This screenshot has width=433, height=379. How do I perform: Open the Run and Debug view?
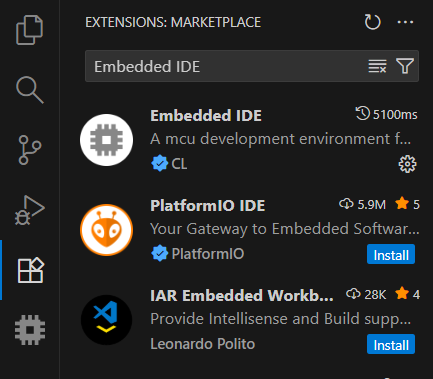click(x=30, y=210)
